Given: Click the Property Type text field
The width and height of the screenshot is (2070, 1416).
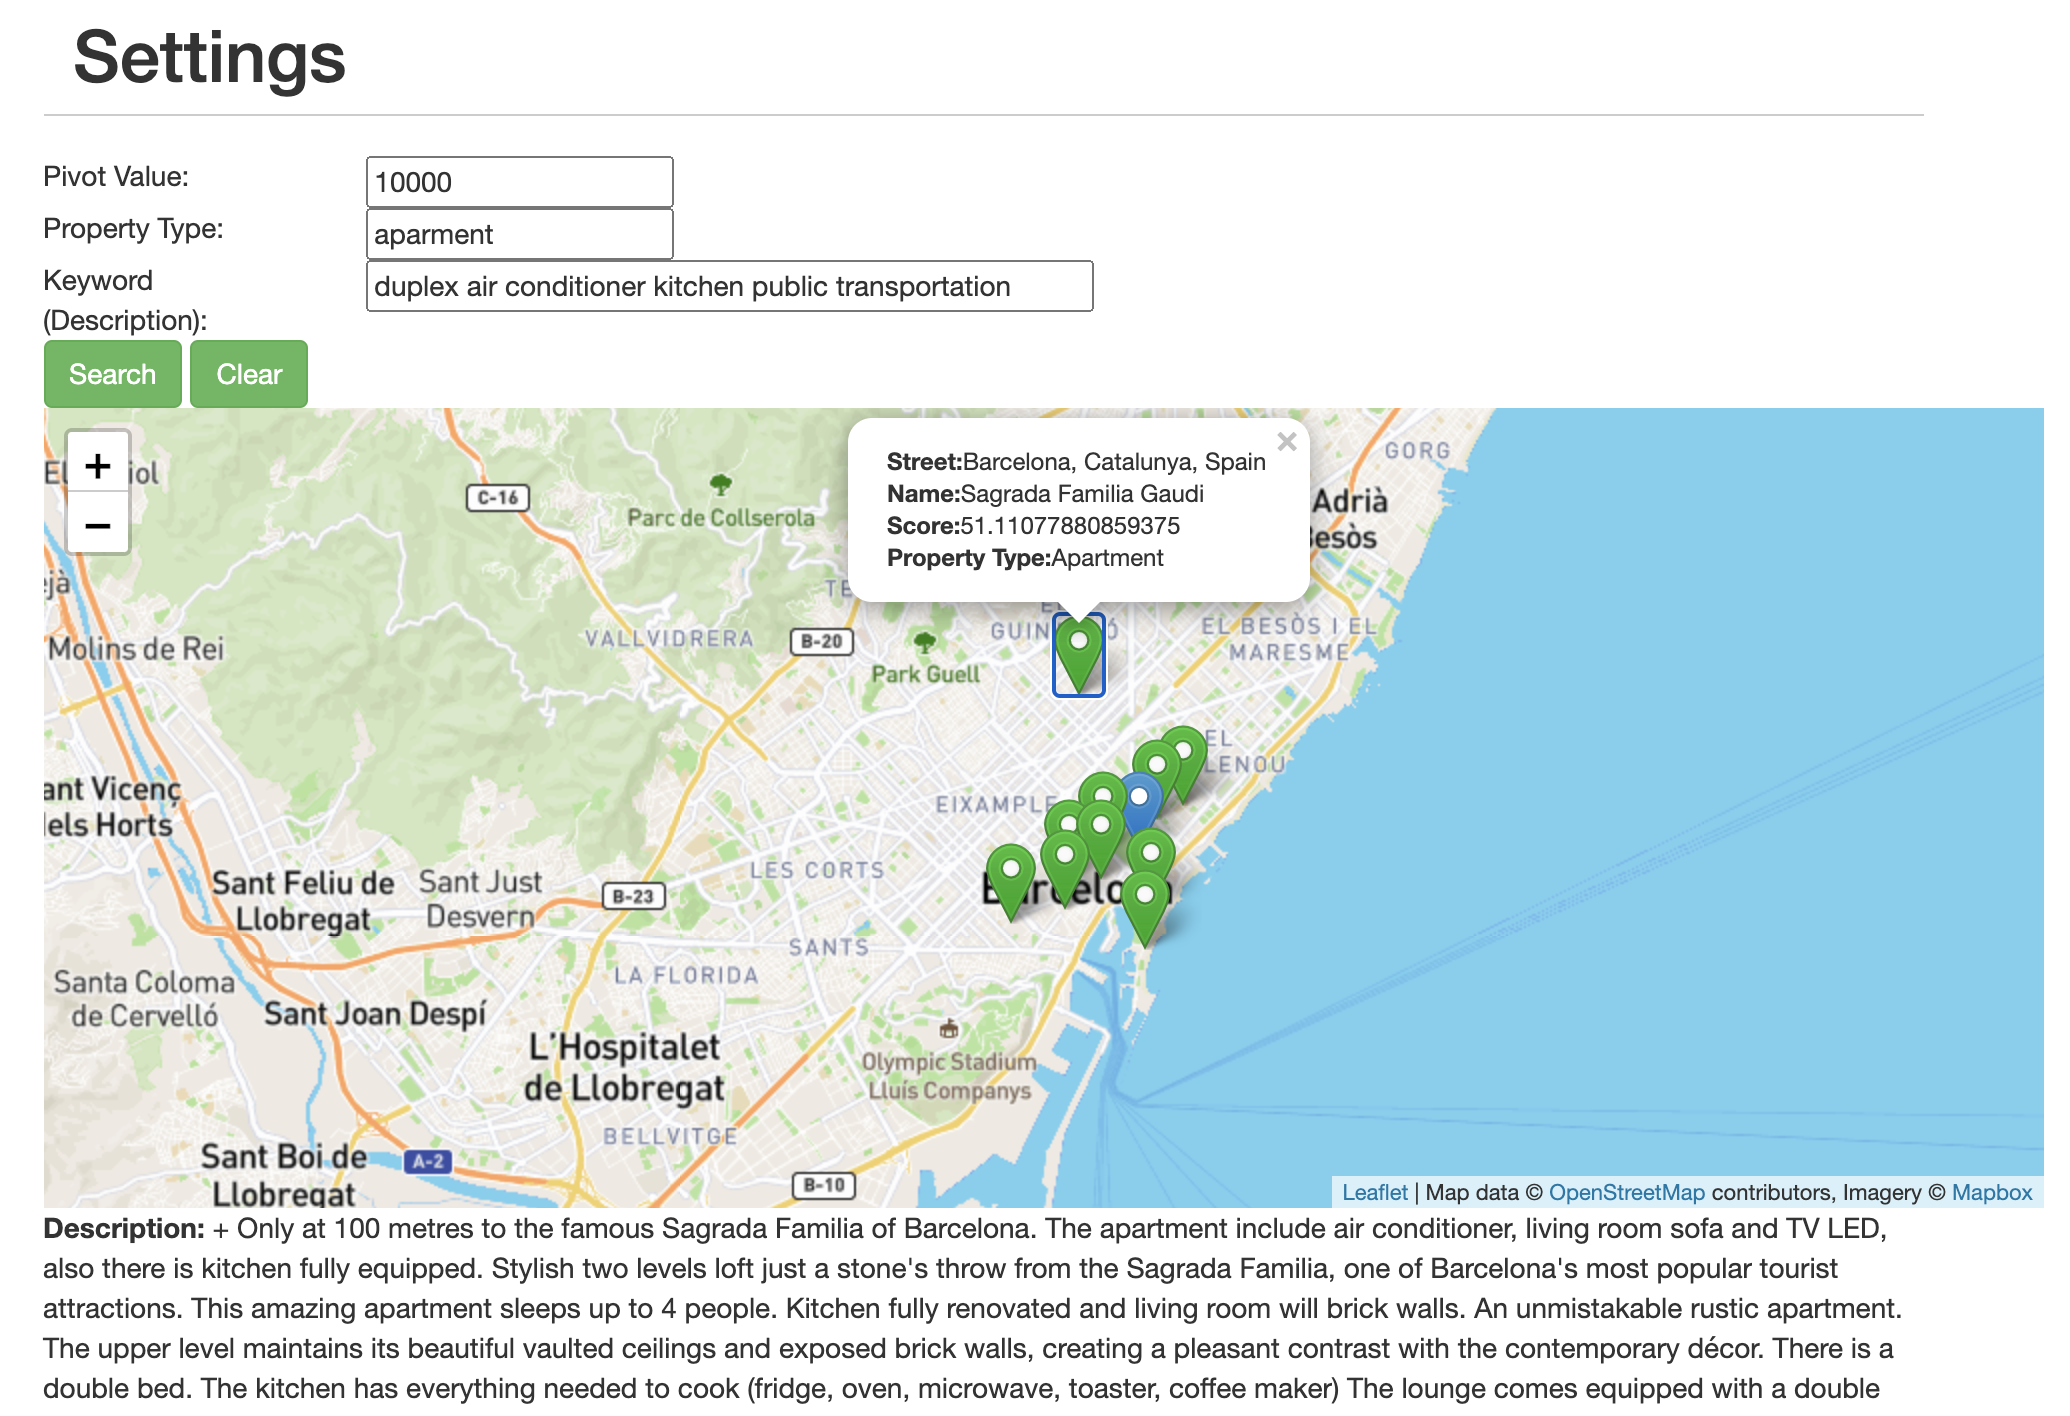Looking at the screenshot, I should (519, 234).
